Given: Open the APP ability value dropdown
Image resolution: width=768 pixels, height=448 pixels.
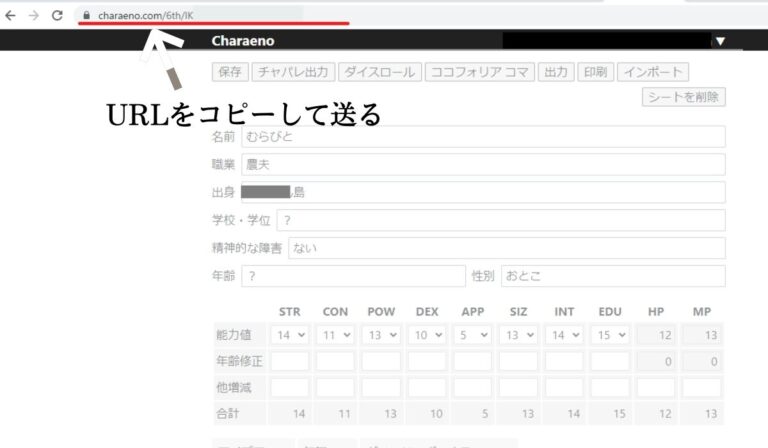Looking at the screenshot, I should tap(473, 335).
